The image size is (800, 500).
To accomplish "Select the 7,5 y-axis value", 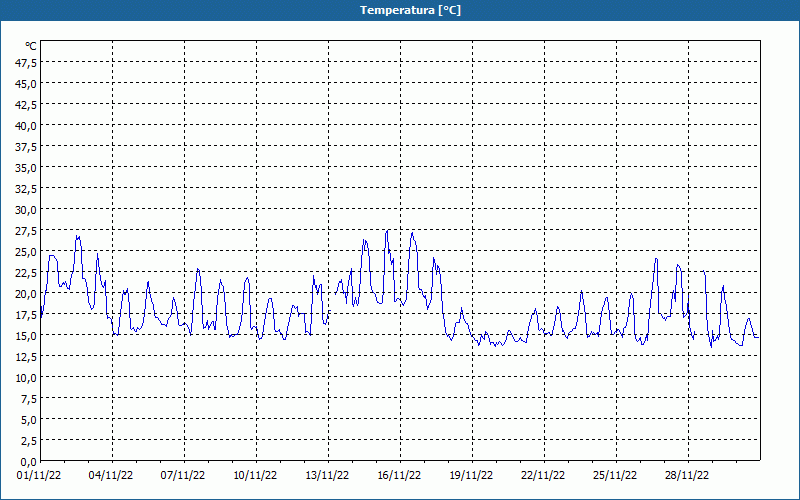I will click(29, 399).
